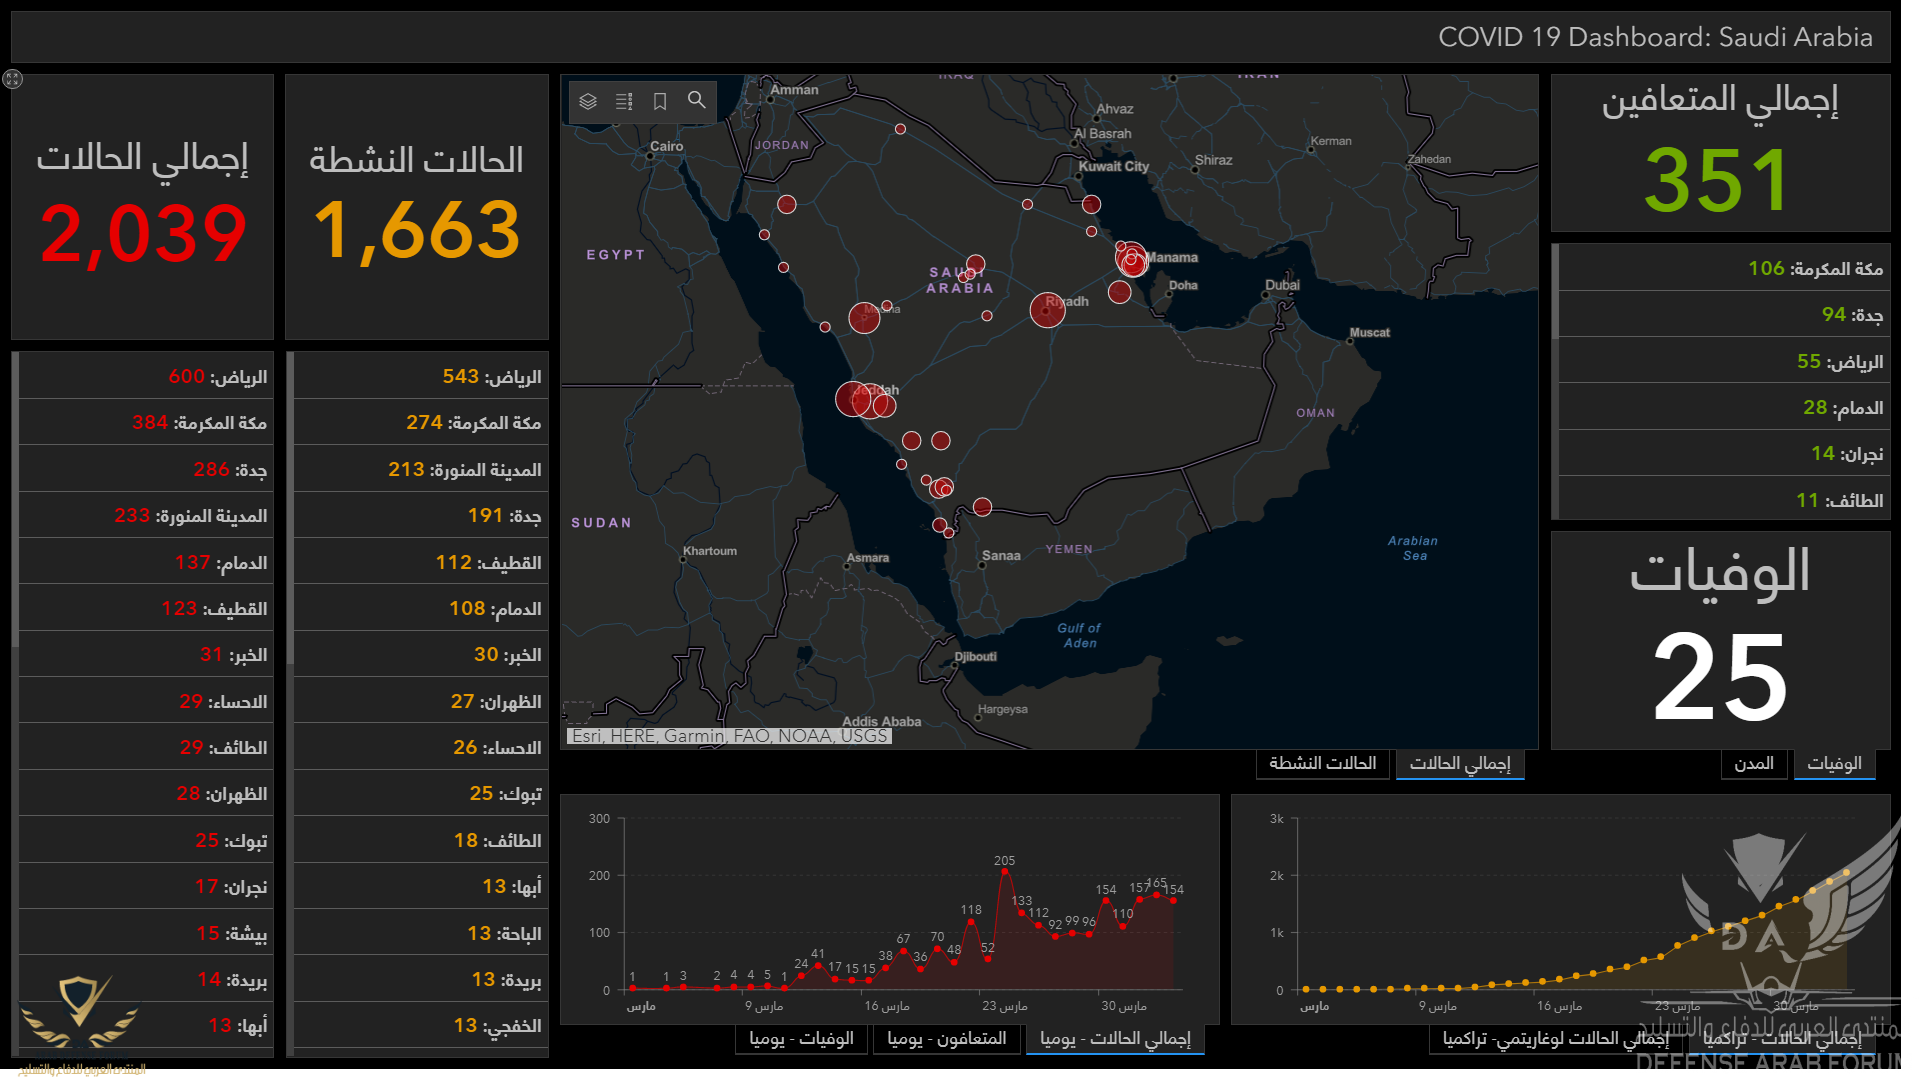Select إجمالي الحالات - تراكميا tab

coord(1782,1039)
